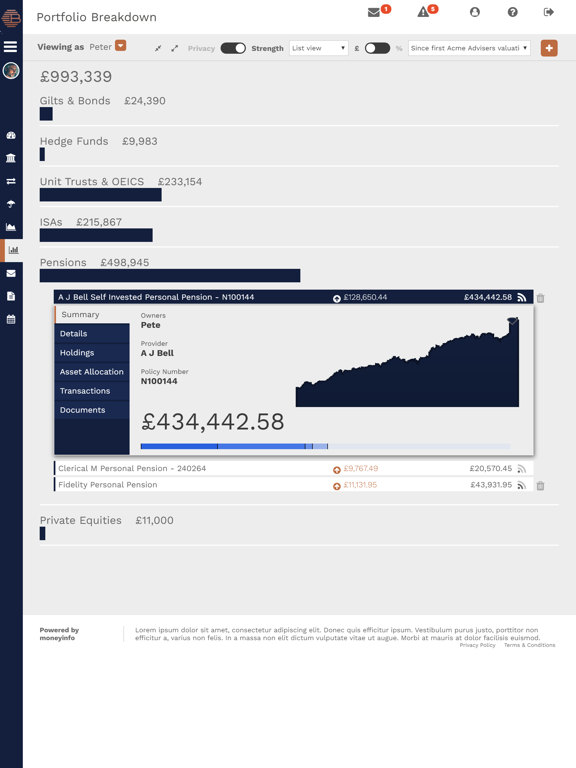Select the Holdings tab
The image size is (576, 768).
[x=92, y=353]
